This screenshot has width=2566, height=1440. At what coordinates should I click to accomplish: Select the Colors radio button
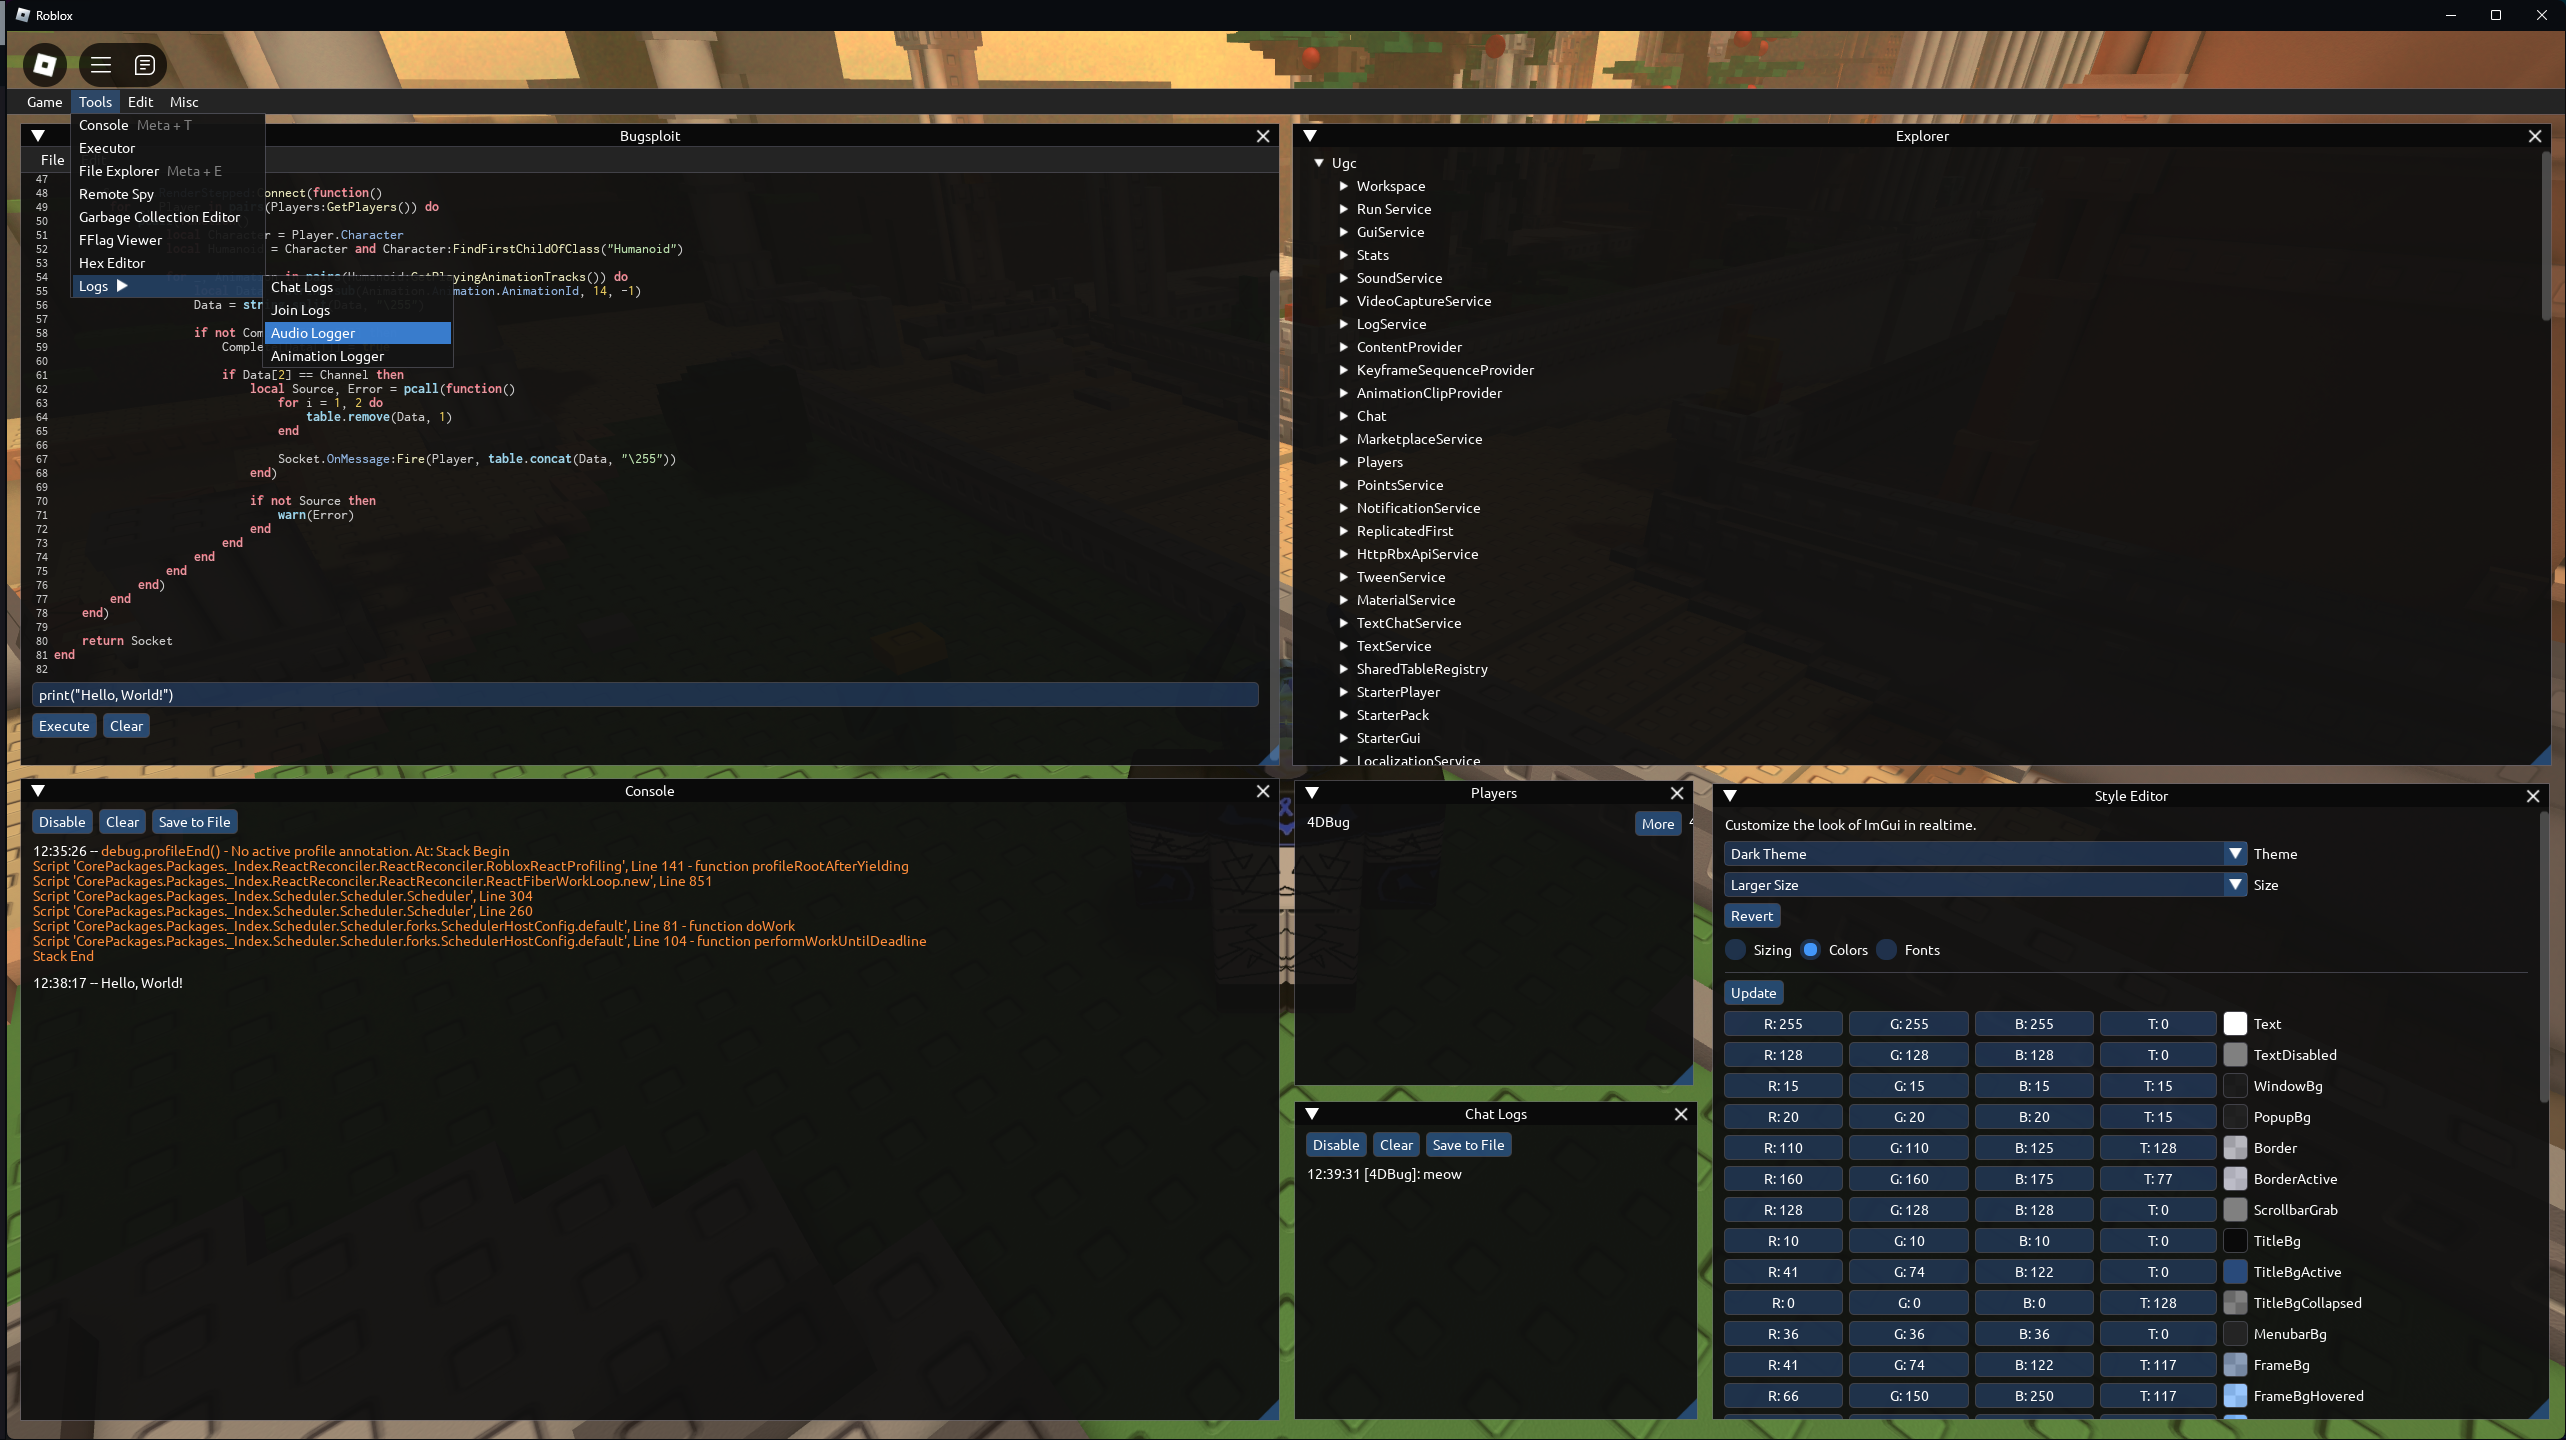1811,950
